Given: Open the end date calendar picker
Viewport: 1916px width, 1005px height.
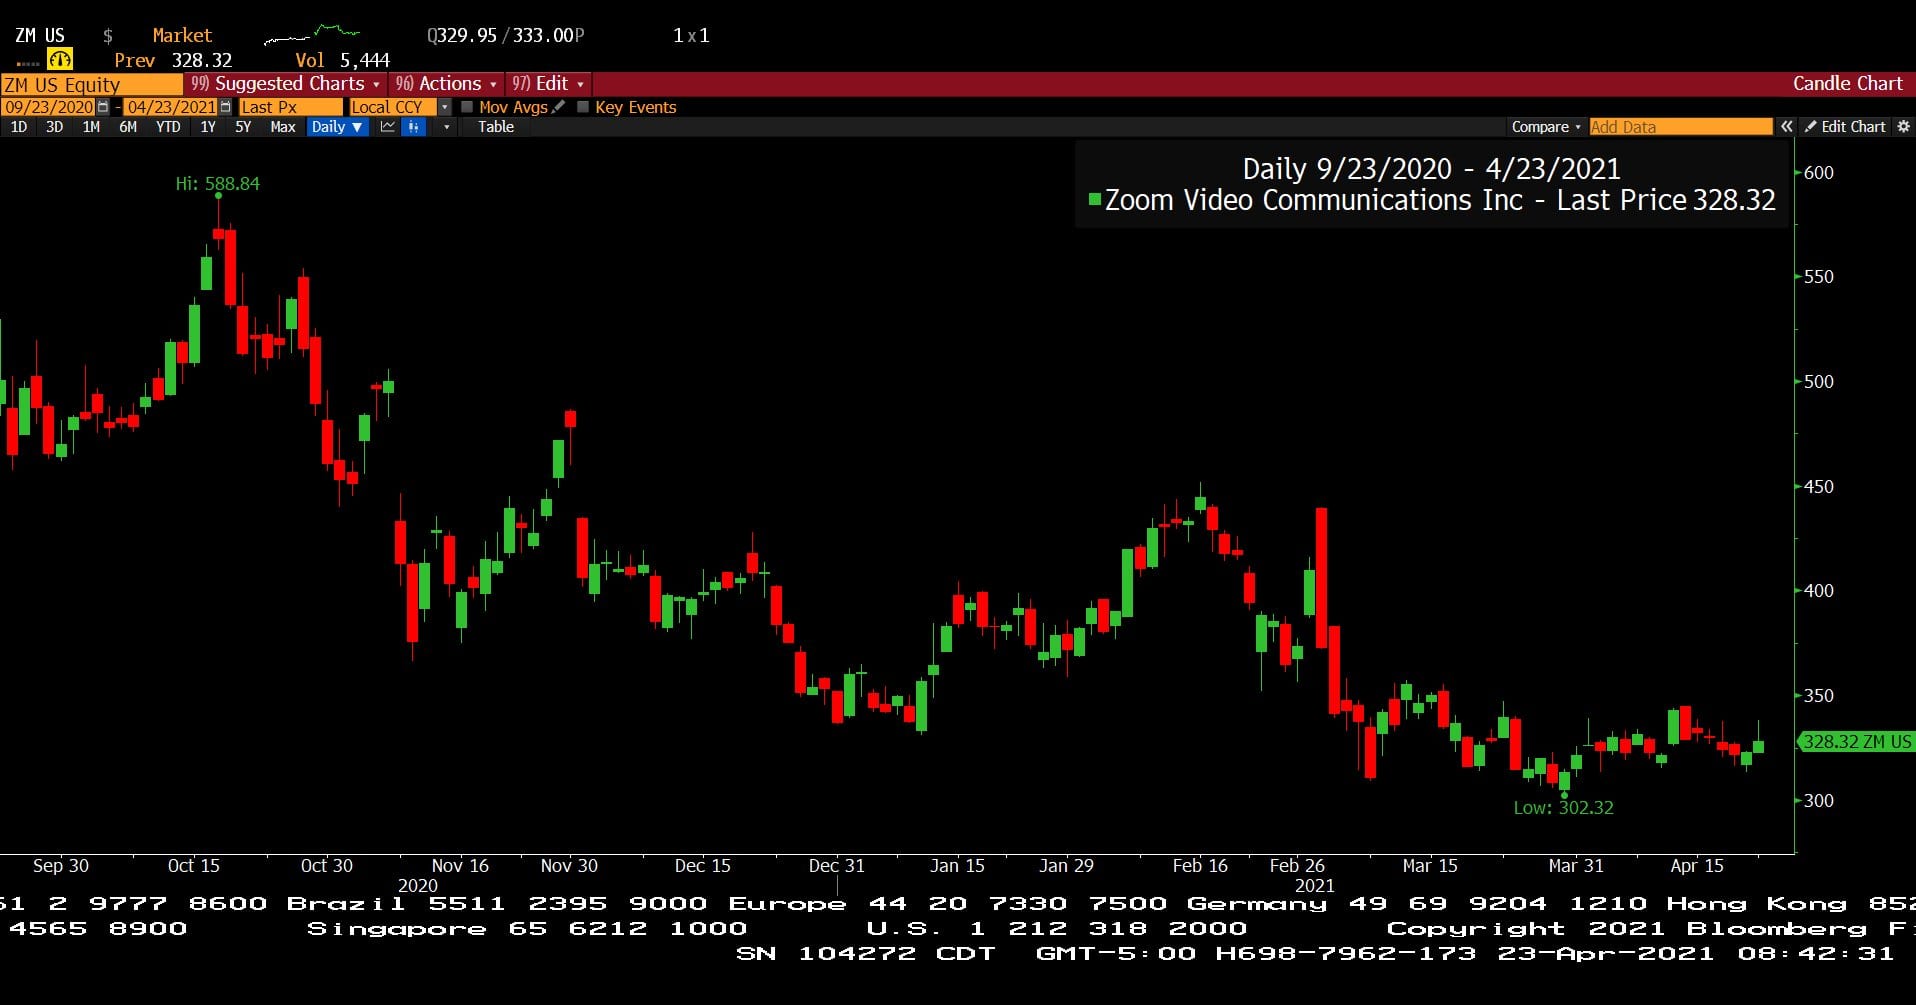Looking at the screenshot, I should coord(225,107).
